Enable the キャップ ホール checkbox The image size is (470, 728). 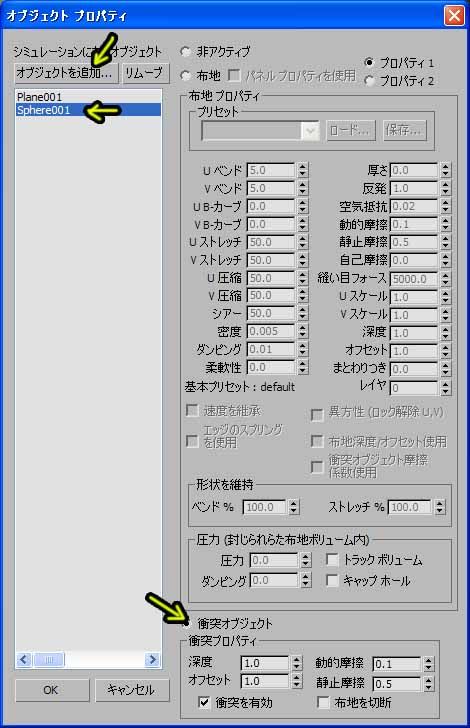pyautogui.click(x=332, y=580)
